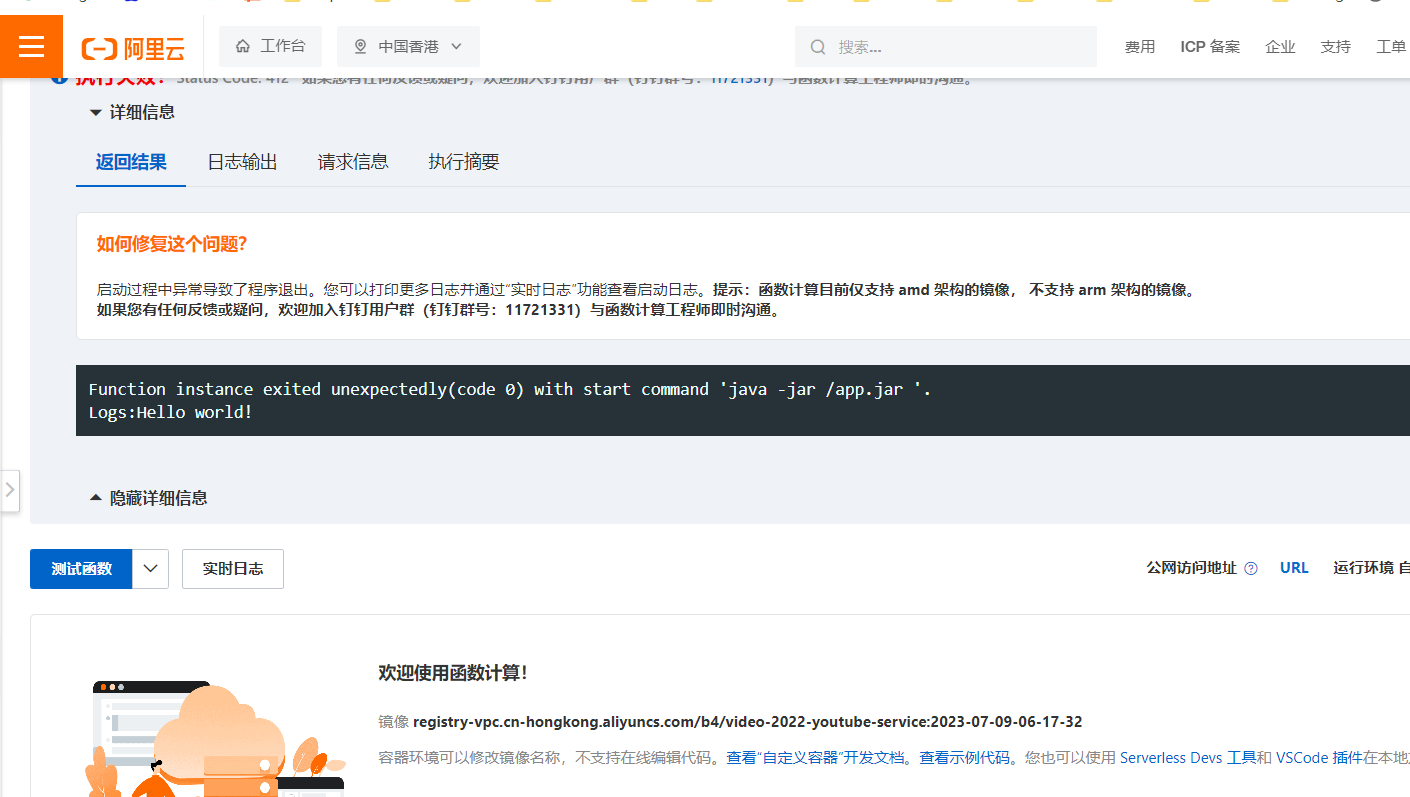Viewport: 1410px width, 797px height.
Task: Open the 费用 menu
Action: pos(1140,47)
